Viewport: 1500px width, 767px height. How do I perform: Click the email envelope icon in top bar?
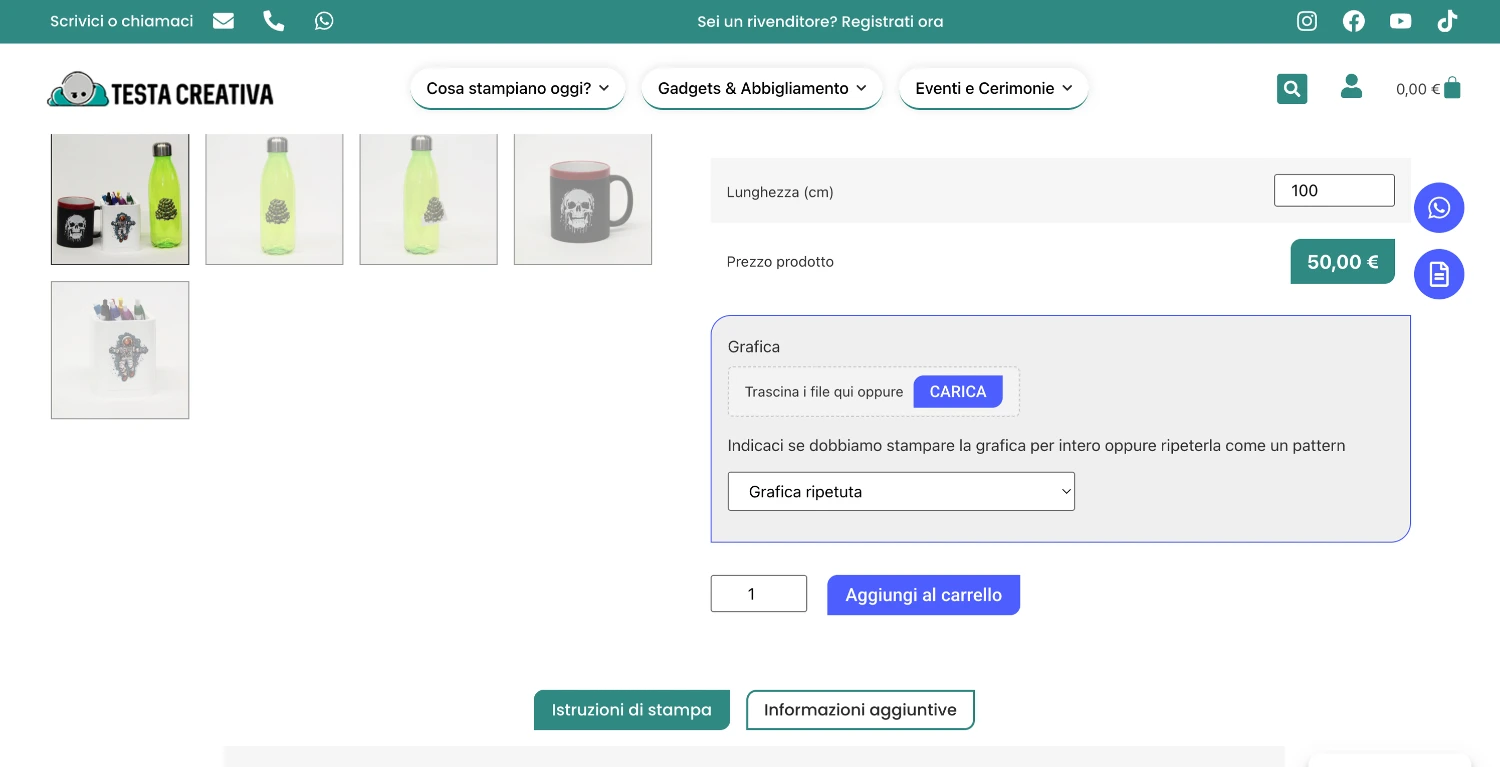click(x=224, y=21)
